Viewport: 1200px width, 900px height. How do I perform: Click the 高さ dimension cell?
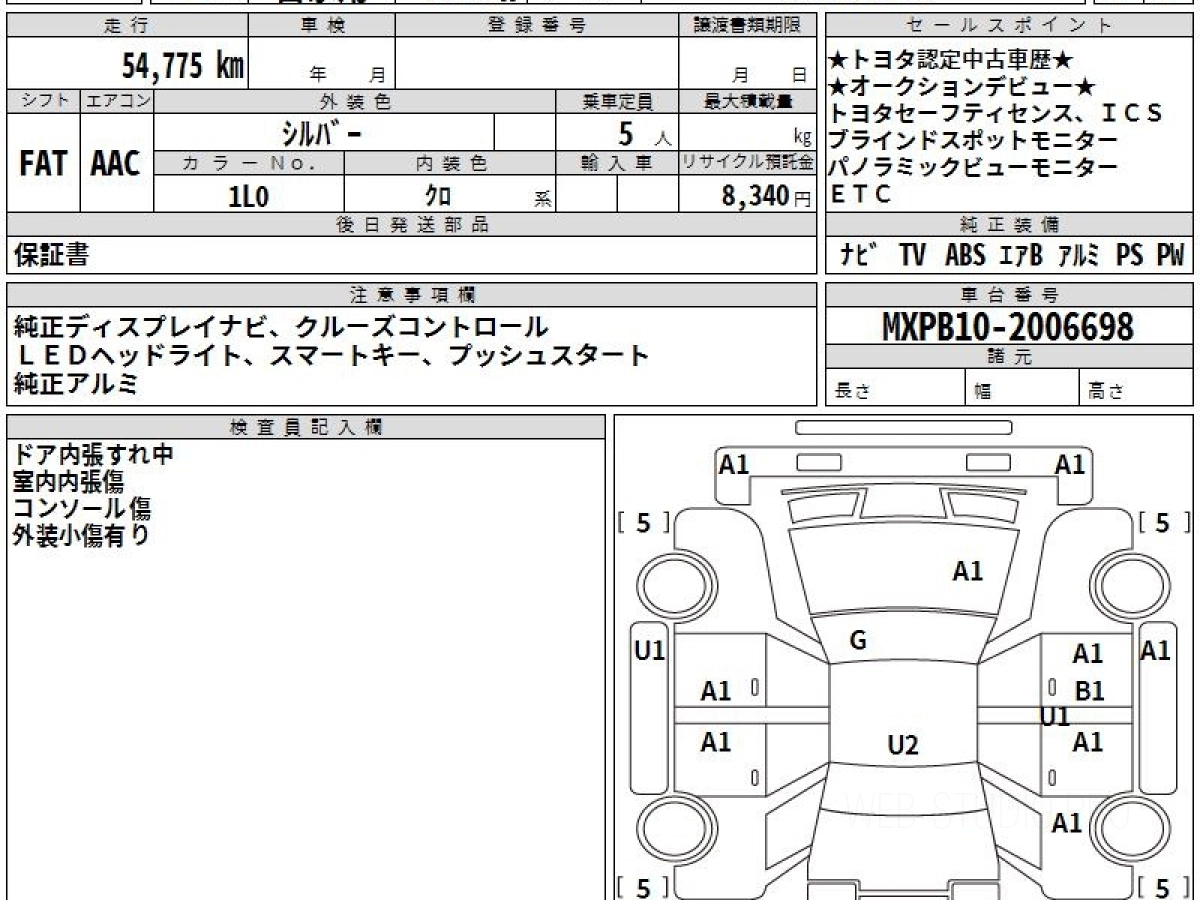pyautogui.click(x=1137, y=388)
